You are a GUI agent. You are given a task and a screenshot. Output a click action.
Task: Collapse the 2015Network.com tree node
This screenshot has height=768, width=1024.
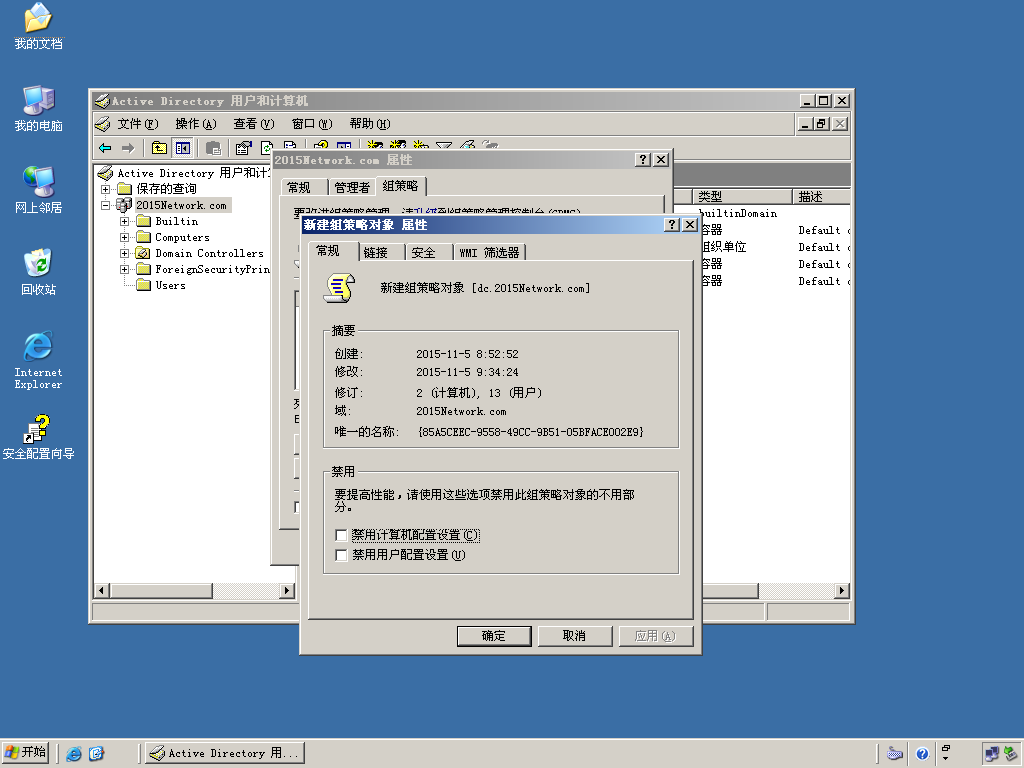105,205
